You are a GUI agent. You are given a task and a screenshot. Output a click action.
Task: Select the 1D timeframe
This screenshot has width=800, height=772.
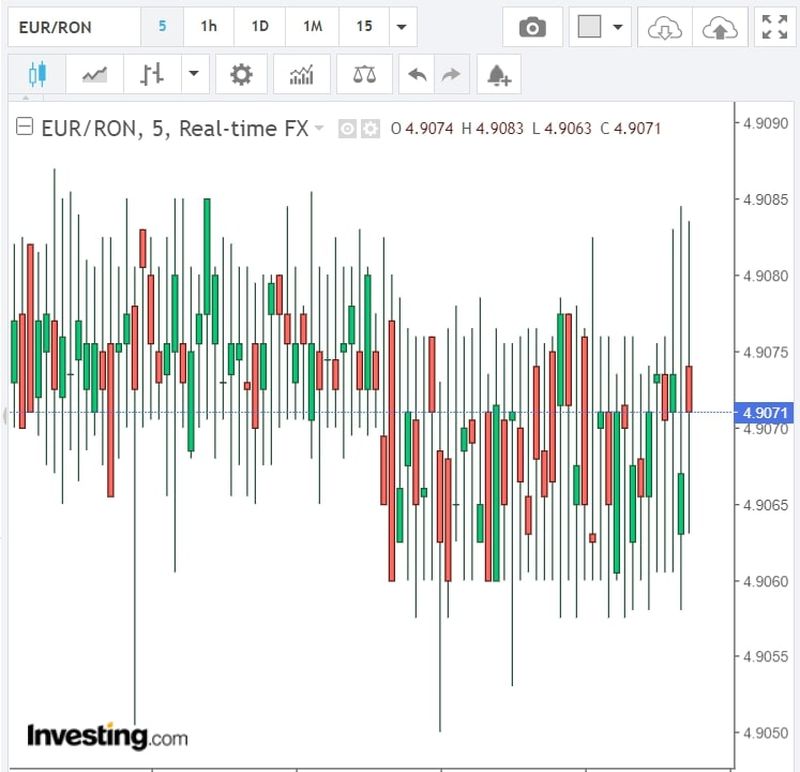click(x=260, y=27)
